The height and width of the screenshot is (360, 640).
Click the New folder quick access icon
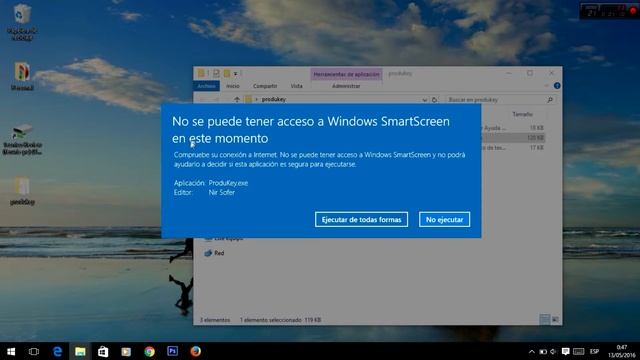[227, 73]
